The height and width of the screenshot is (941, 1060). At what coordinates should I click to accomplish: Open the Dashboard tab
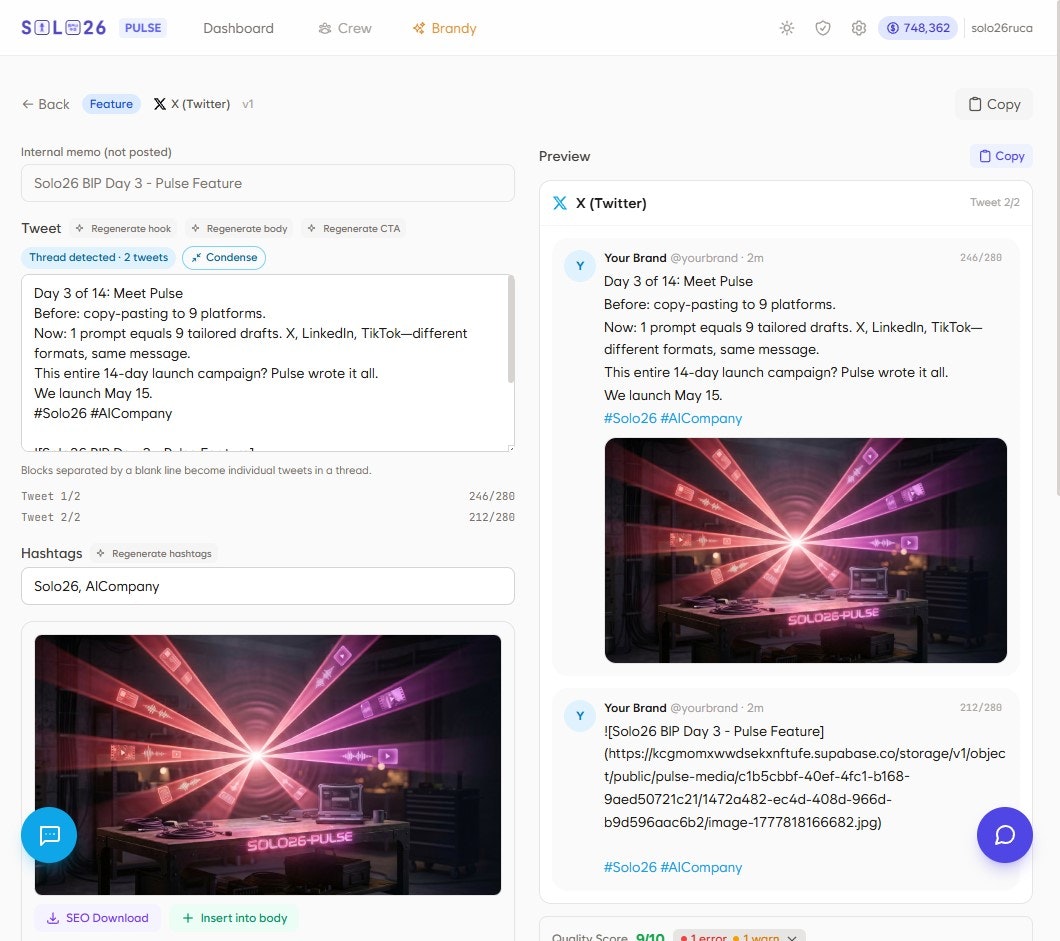(x=238, y=28)
